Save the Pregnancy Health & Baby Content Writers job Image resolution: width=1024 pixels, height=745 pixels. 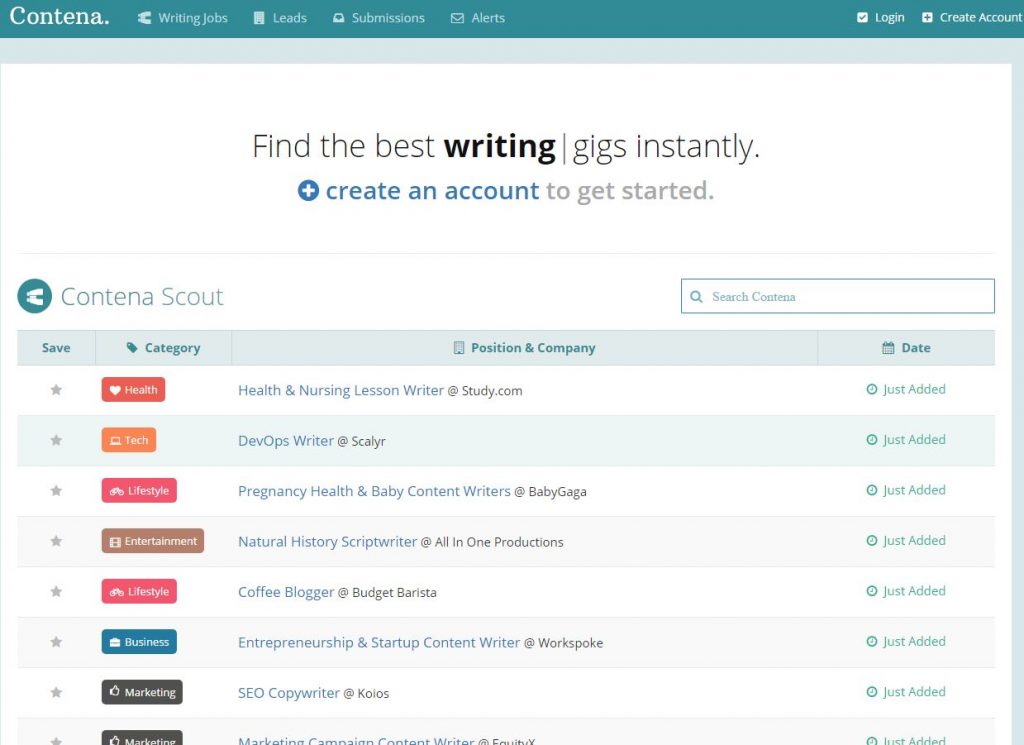[56, 490]
